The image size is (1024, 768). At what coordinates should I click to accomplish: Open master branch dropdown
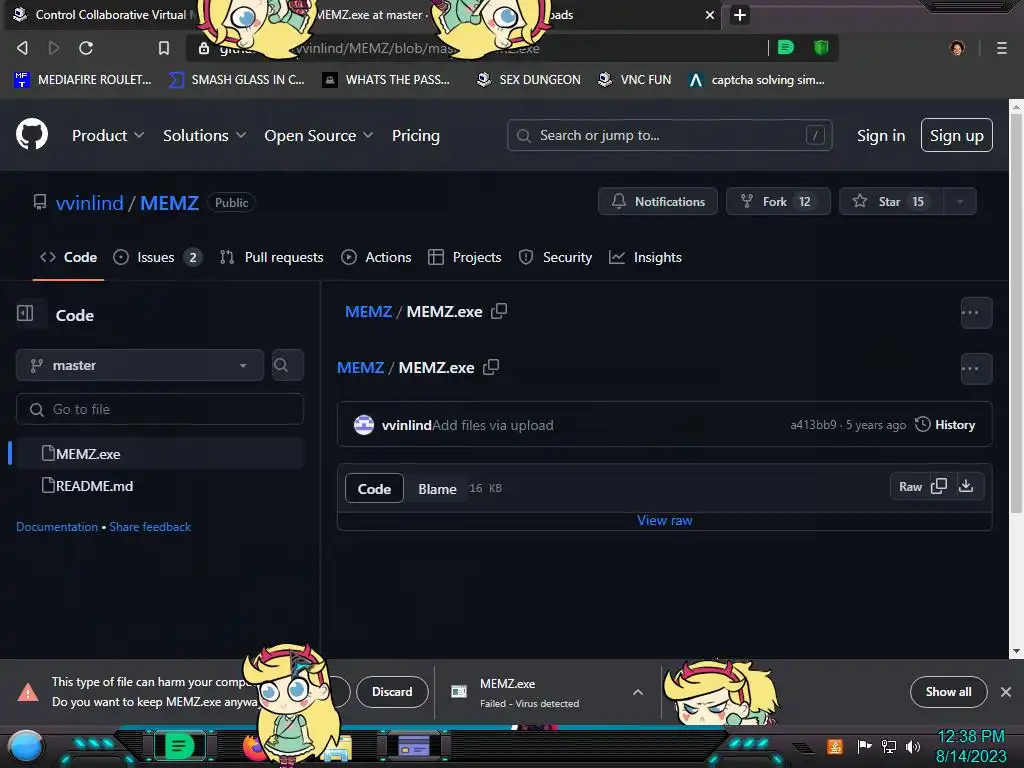[140, 365]
